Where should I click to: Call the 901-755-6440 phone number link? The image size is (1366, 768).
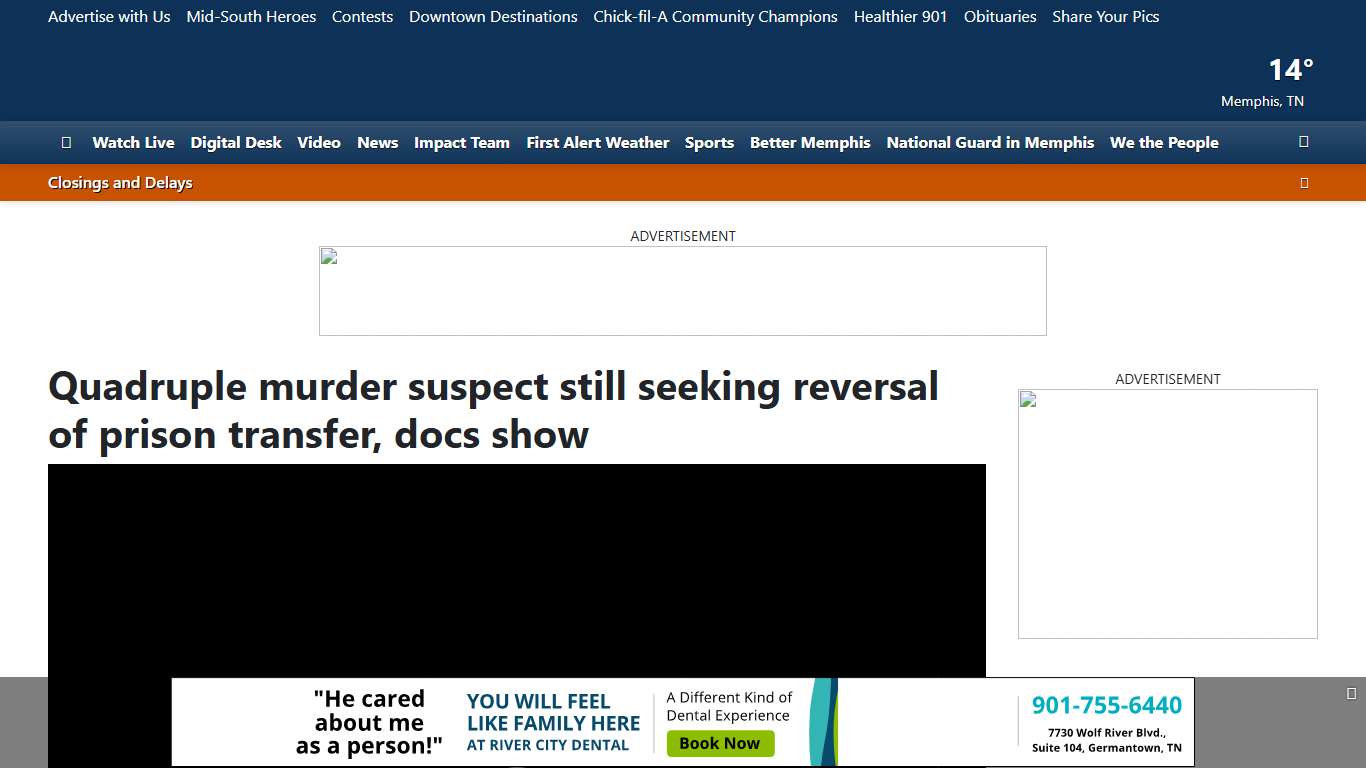point(1105,705)
